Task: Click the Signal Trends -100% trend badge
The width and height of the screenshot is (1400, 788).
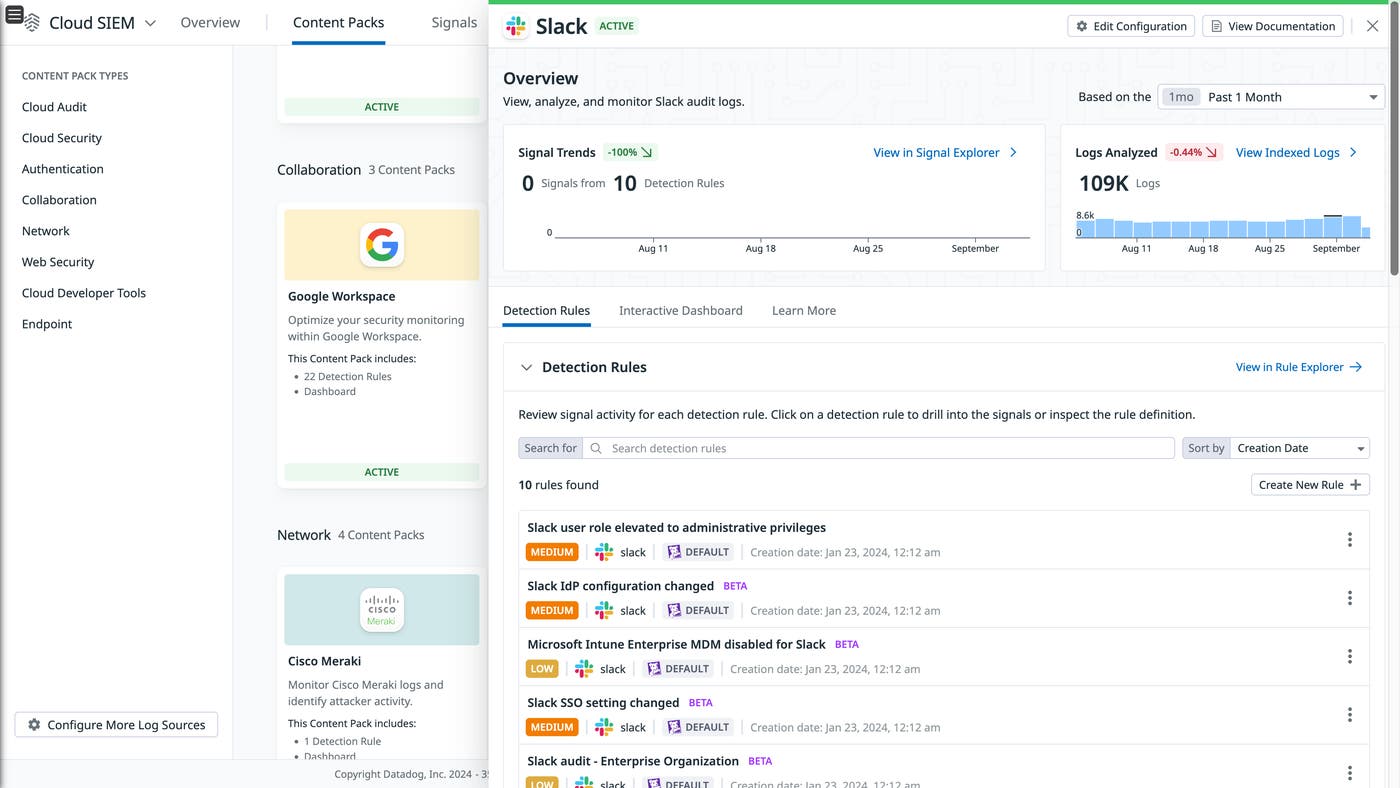Action: tap(630, 152)
